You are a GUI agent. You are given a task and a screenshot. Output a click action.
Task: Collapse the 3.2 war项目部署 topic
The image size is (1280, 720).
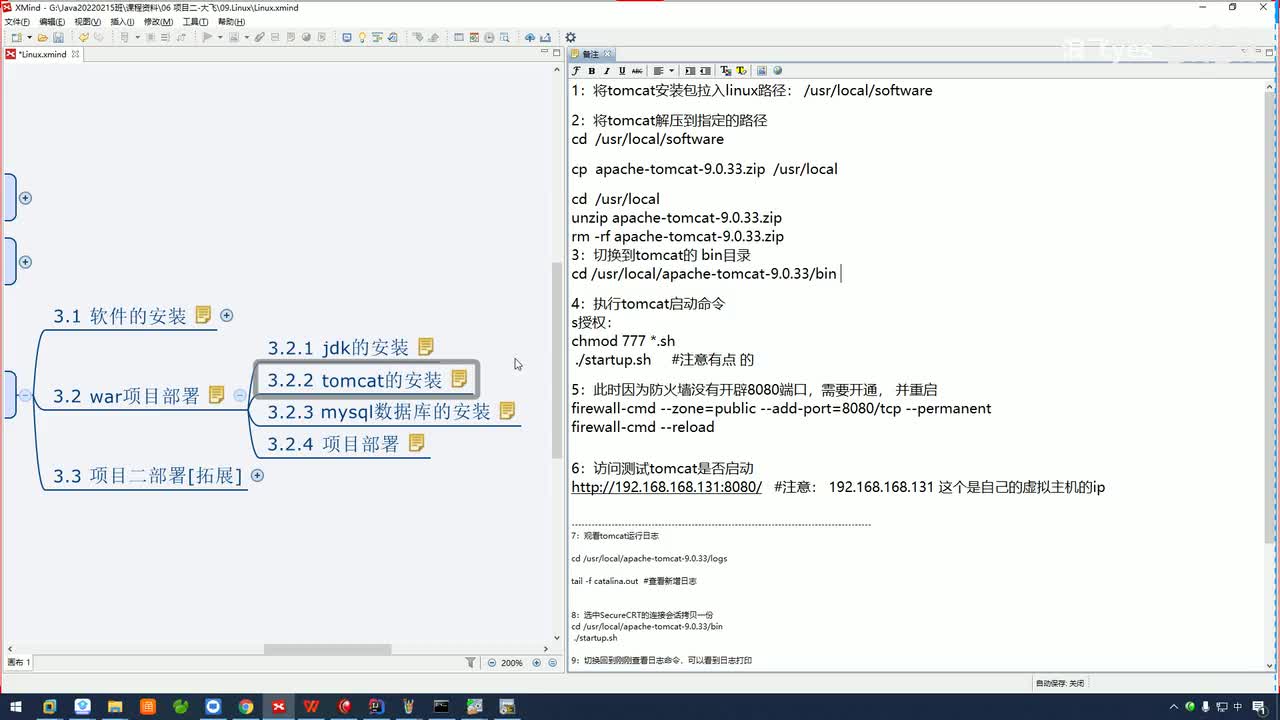(x=240, y=395)
